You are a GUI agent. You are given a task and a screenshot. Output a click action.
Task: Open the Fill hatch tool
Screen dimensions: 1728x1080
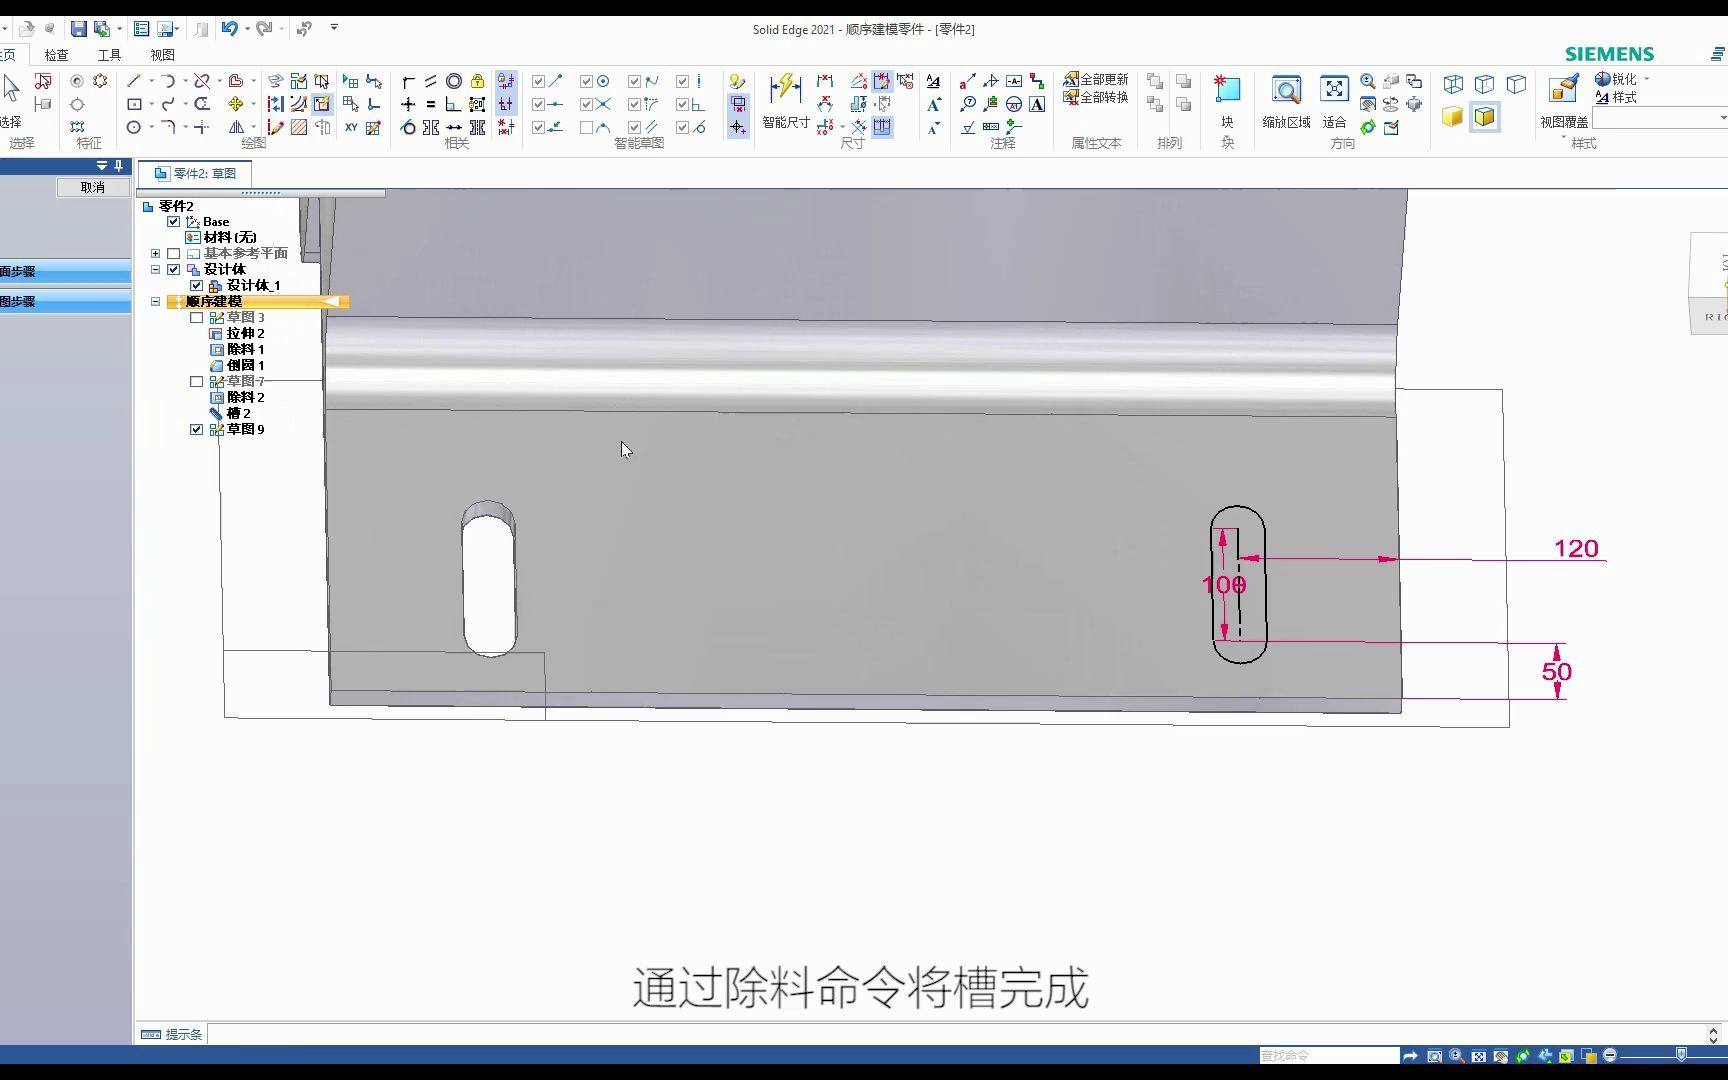coord(299,127)
